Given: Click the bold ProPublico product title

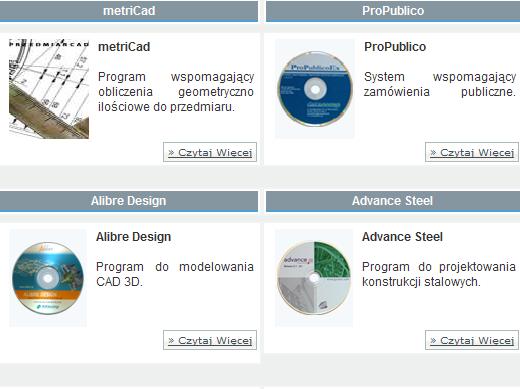Looking at the screenshot, I should (x=395, y=47).
